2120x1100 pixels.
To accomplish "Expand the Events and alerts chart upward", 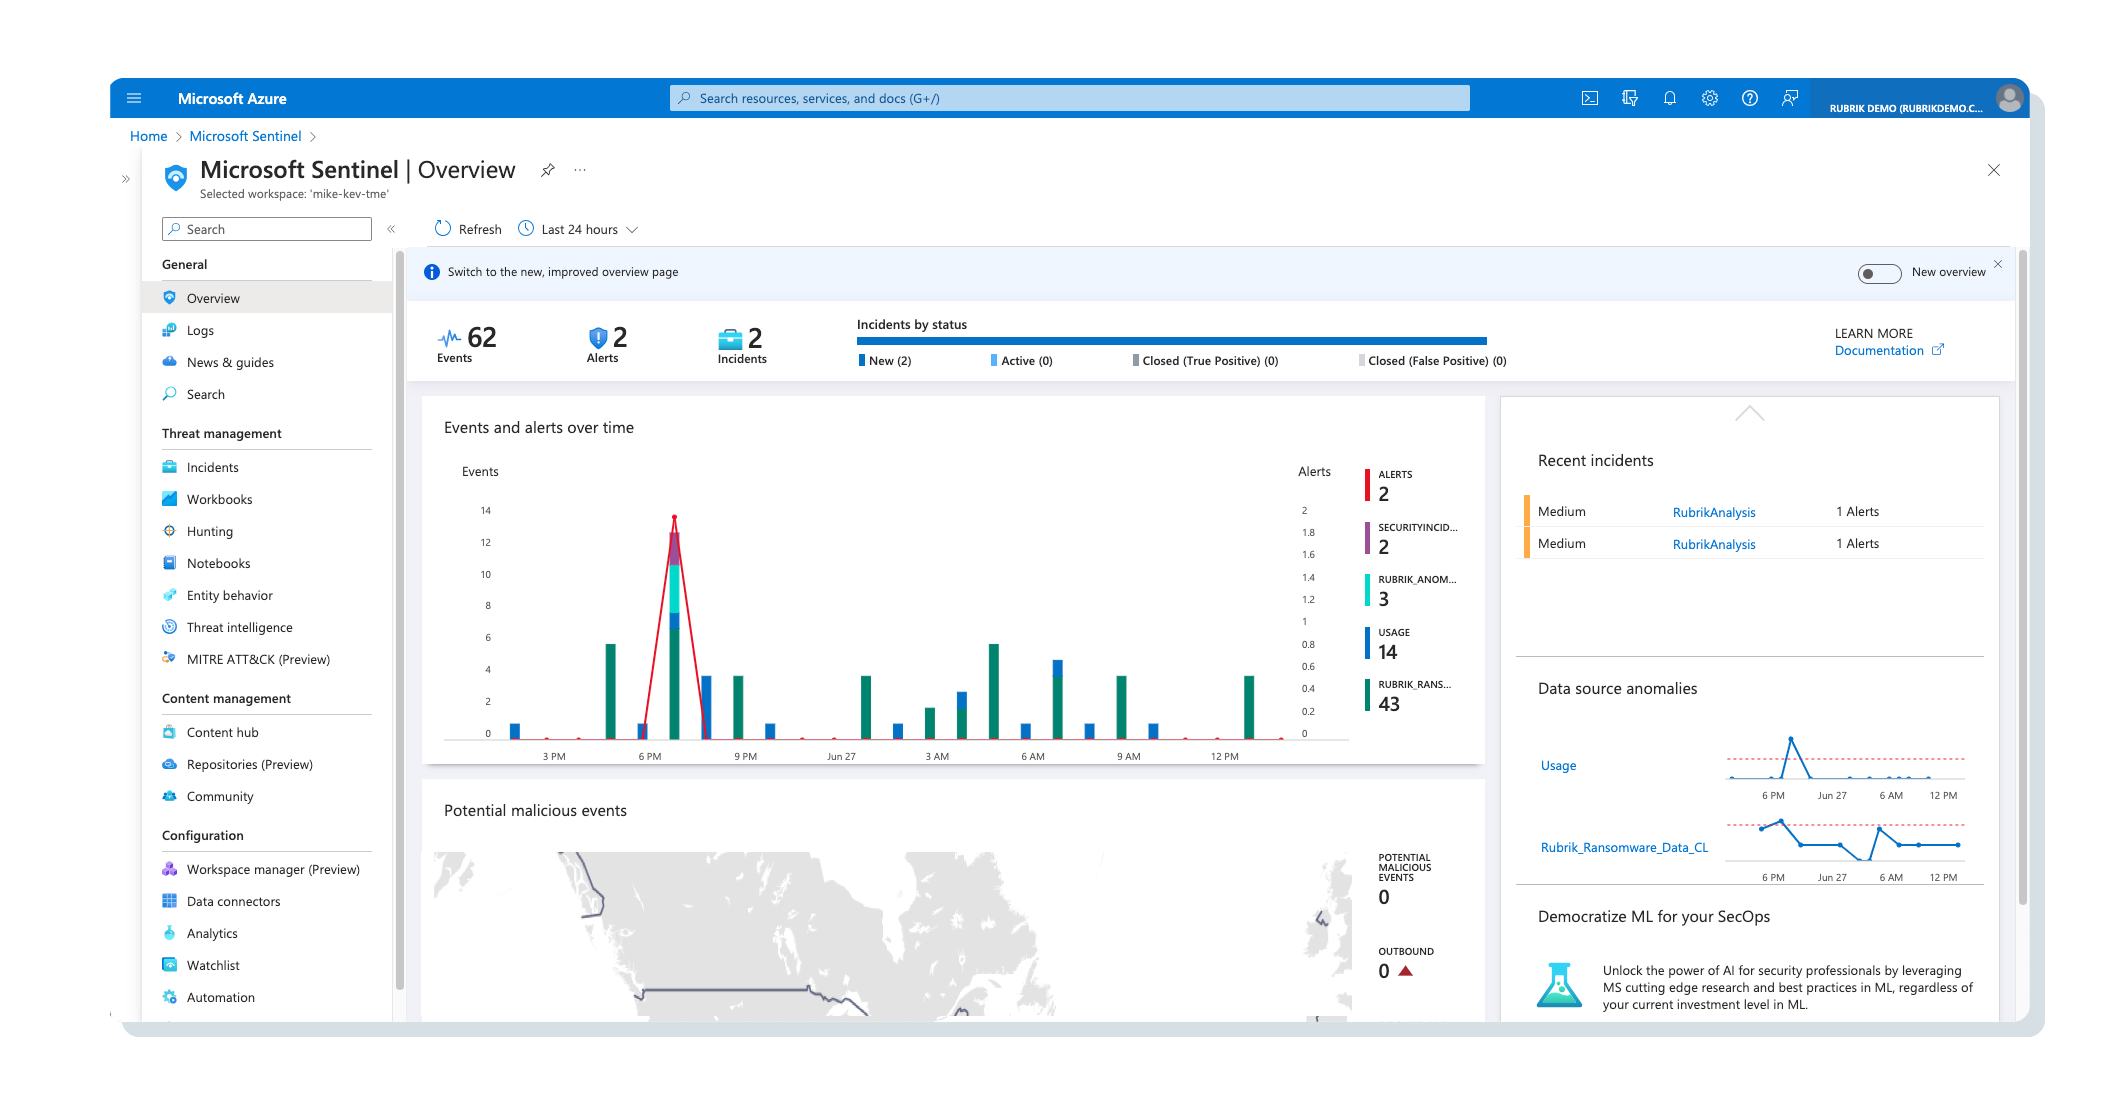I will 1750,415.
